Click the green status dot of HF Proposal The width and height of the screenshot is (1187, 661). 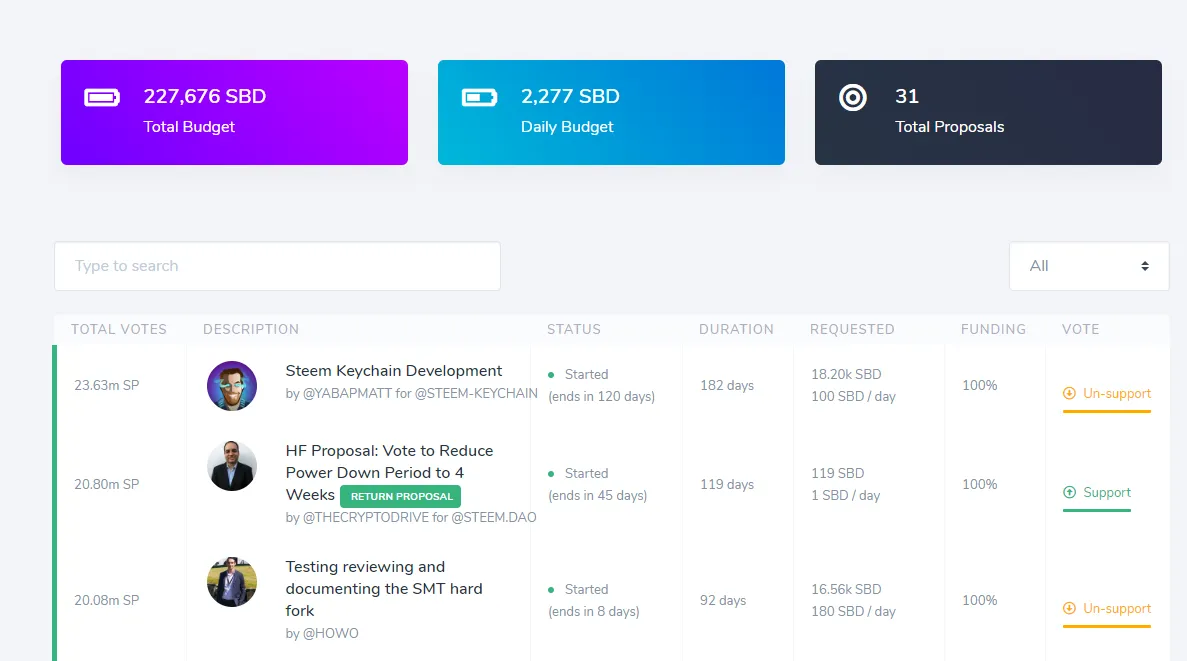point(551,474)
